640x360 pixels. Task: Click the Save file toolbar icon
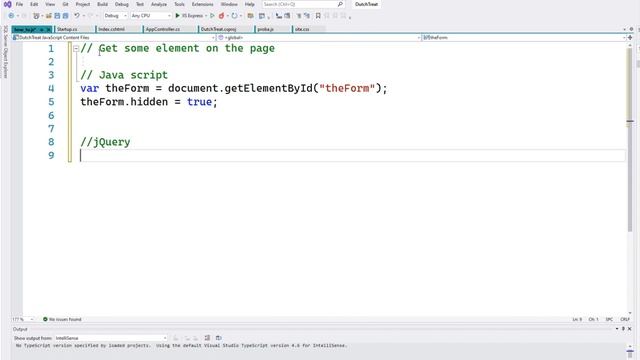57,16
